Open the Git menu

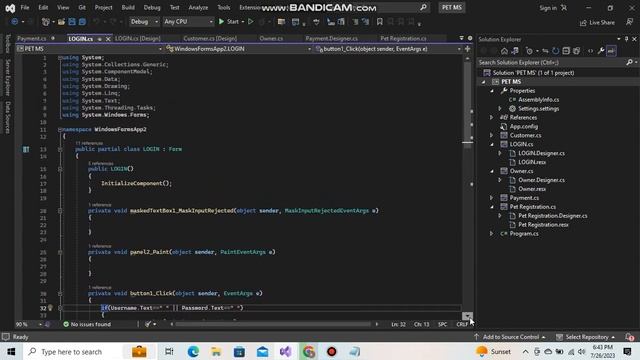coord(82,7)
